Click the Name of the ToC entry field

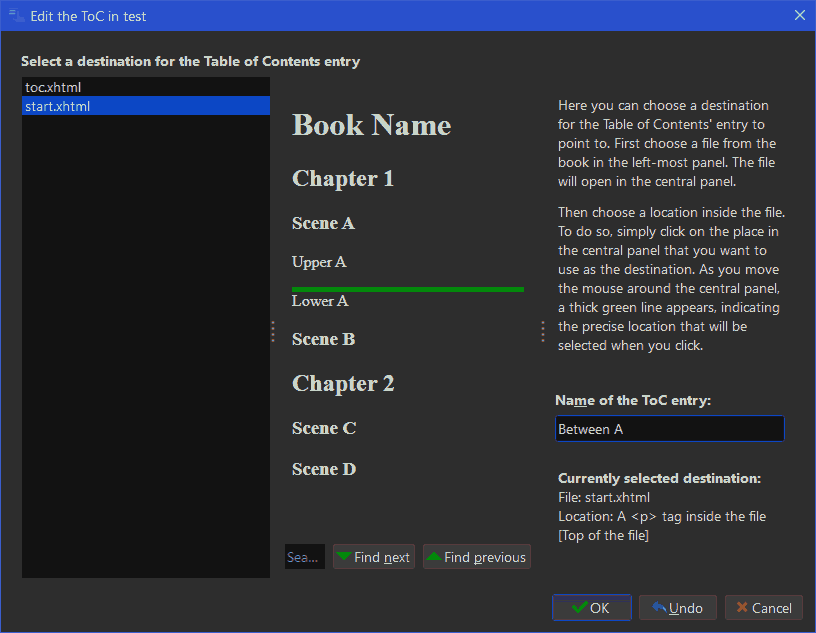click(x=670, y=429)
